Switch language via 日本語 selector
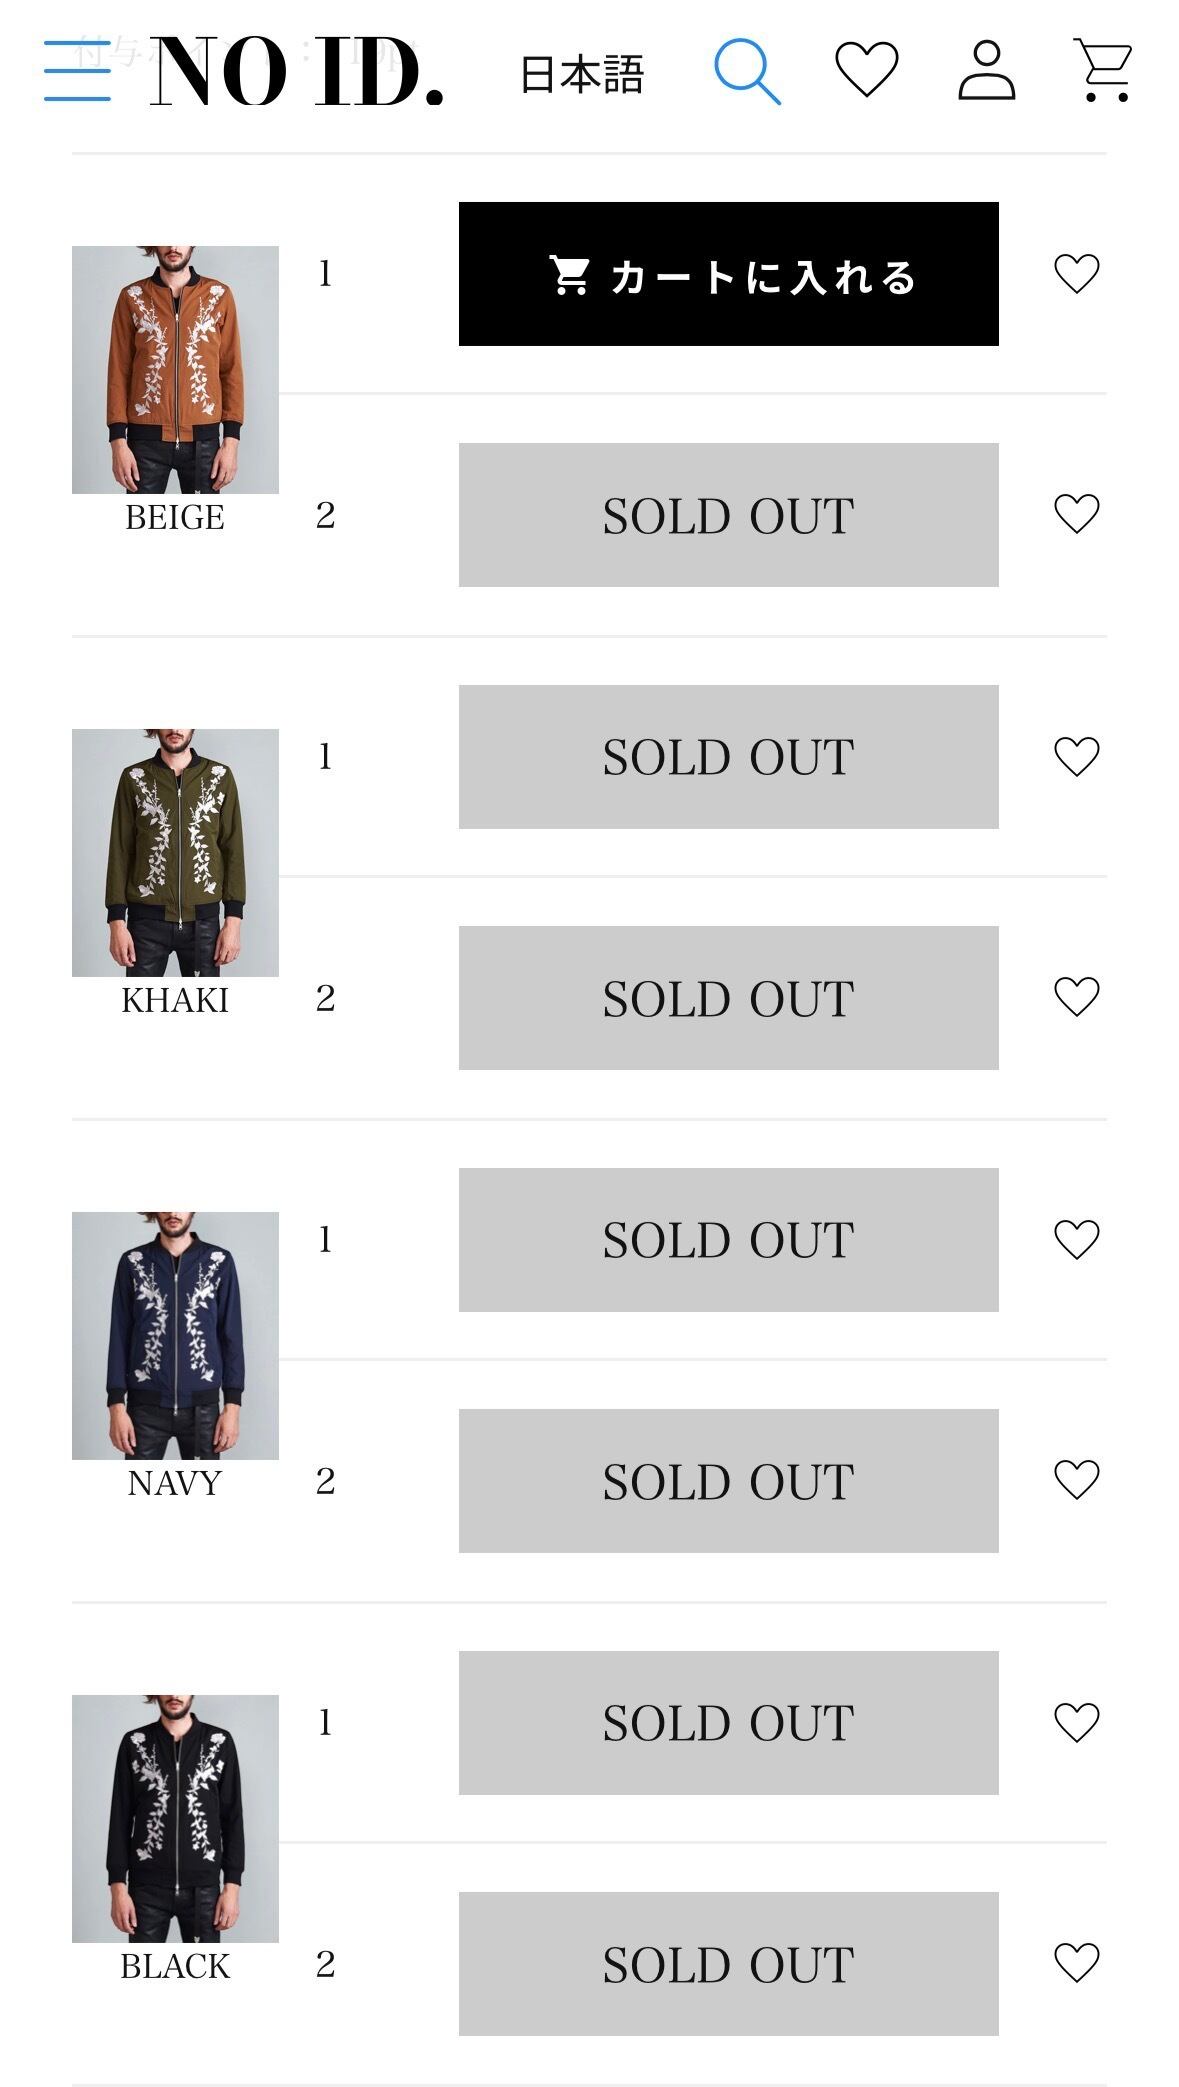Image resolution: width=1179 pixels, height=2087 pixels. click(582, 74)
